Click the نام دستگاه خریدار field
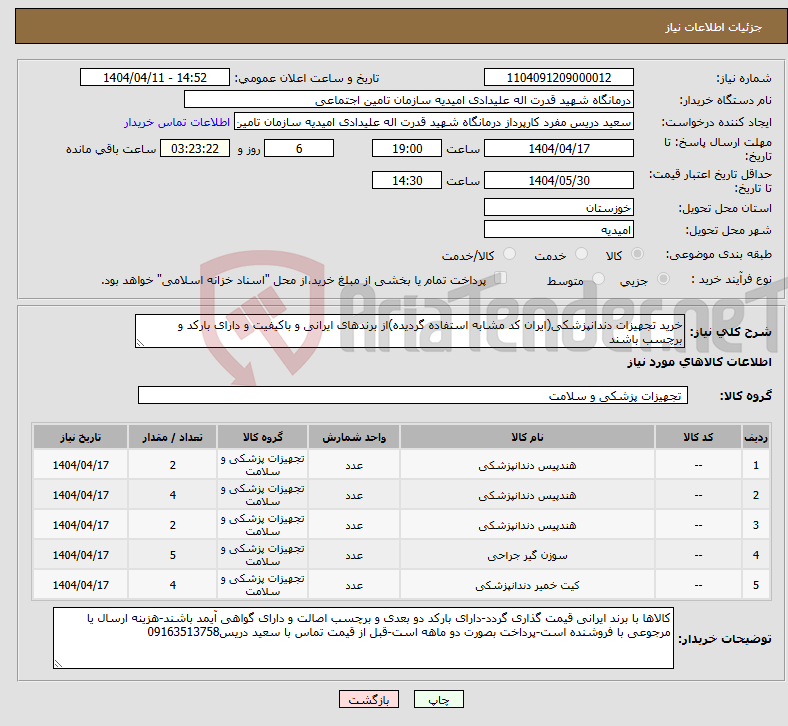The image size is (788, 726). (409, 100)
